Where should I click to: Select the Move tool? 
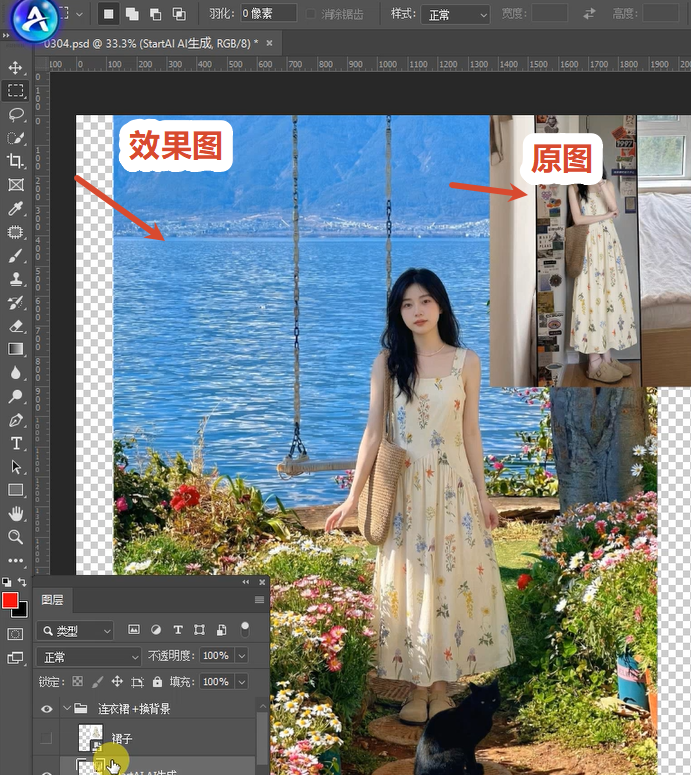pyautogui.click(x=15, y=67)
